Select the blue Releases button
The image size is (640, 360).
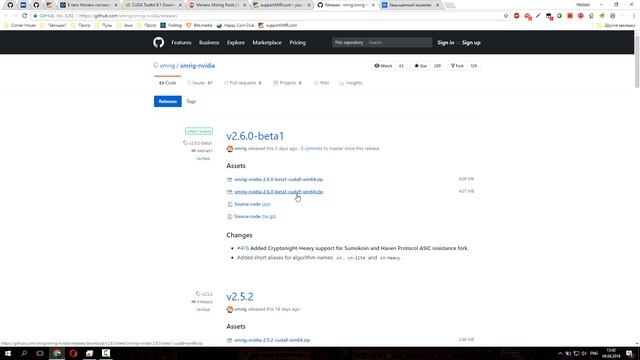point(168,101)
